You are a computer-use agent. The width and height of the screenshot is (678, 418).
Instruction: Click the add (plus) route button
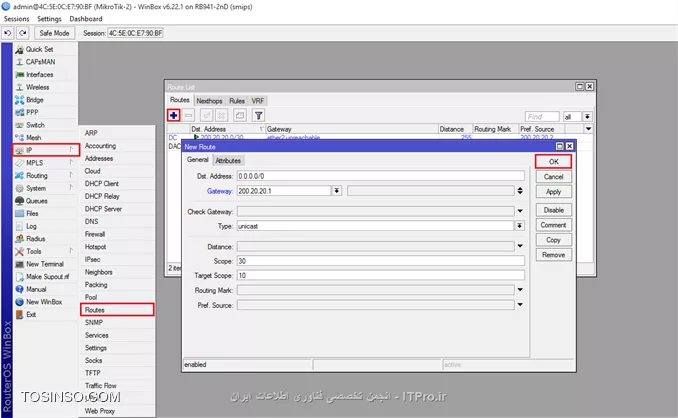173,115
